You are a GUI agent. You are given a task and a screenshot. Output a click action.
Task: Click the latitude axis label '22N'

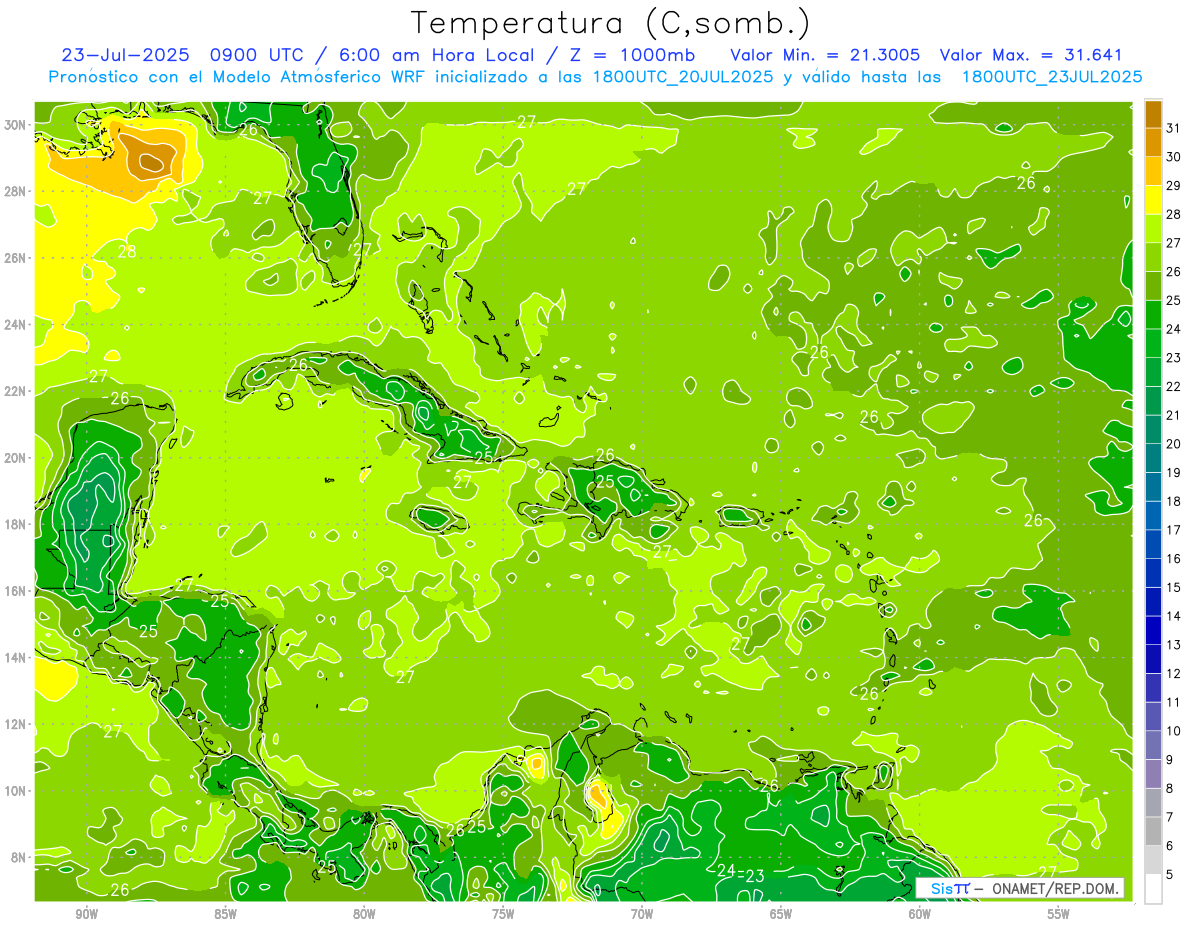tap(16, 391)
